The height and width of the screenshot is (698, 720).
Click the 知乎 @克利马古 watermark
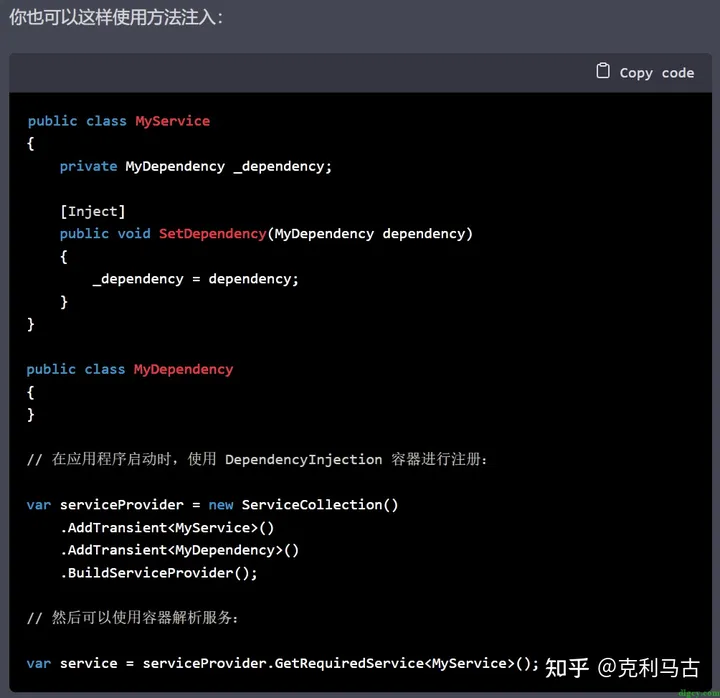pyautogui.click(x=621, y=667)
